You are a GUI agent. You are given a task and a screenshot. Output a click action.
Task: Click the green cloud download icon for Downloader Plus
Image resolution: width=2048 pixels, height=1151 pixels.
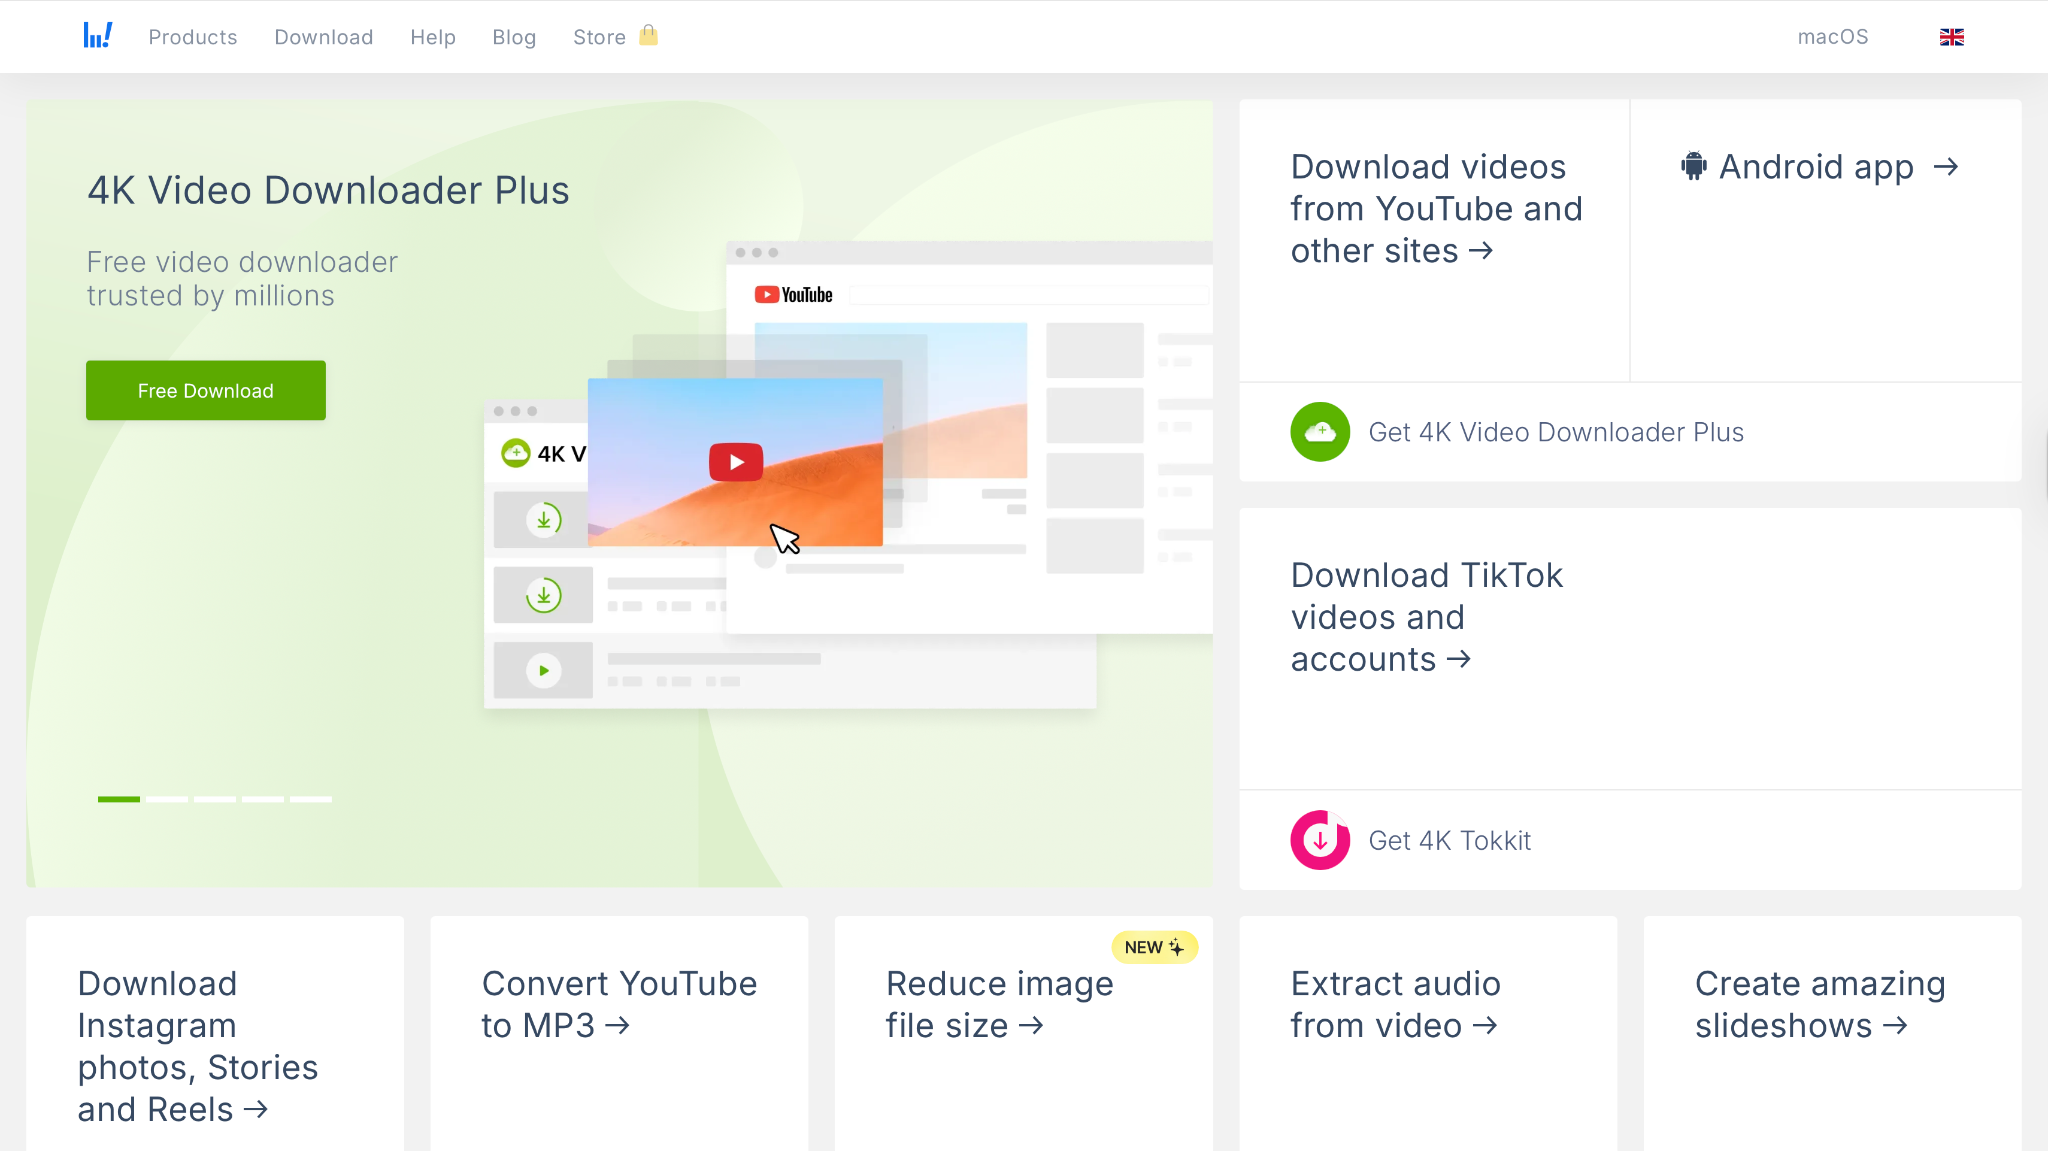coord(1320,431)
